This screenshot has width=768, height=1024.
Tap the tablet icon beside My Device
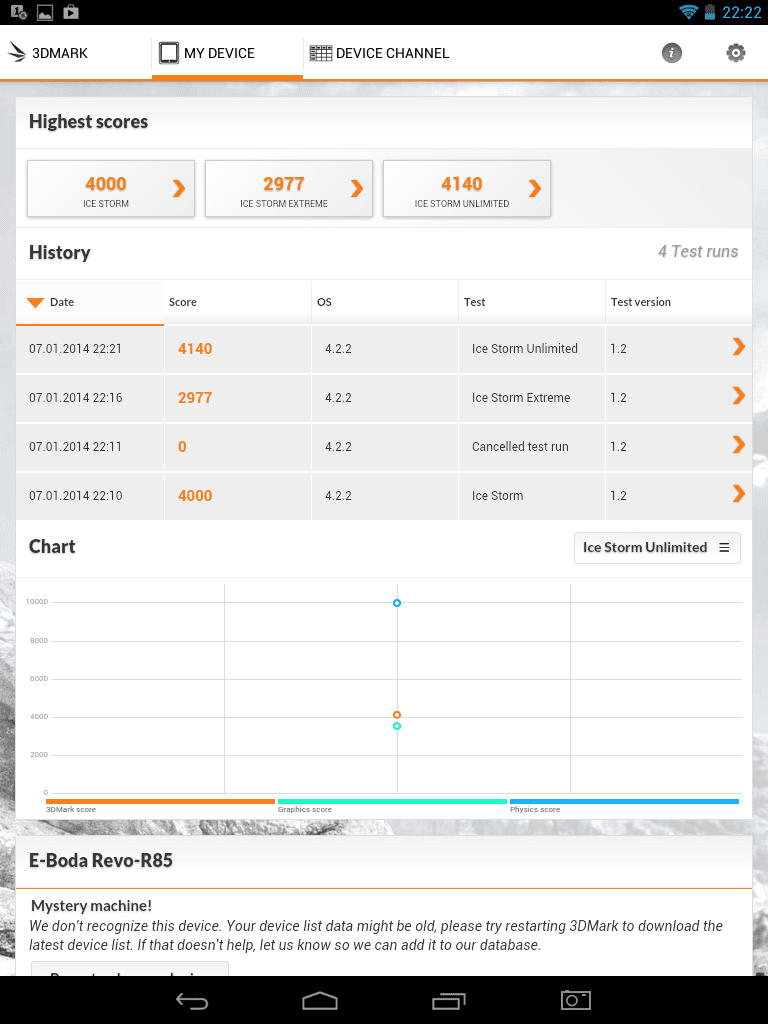click(168, 53)
